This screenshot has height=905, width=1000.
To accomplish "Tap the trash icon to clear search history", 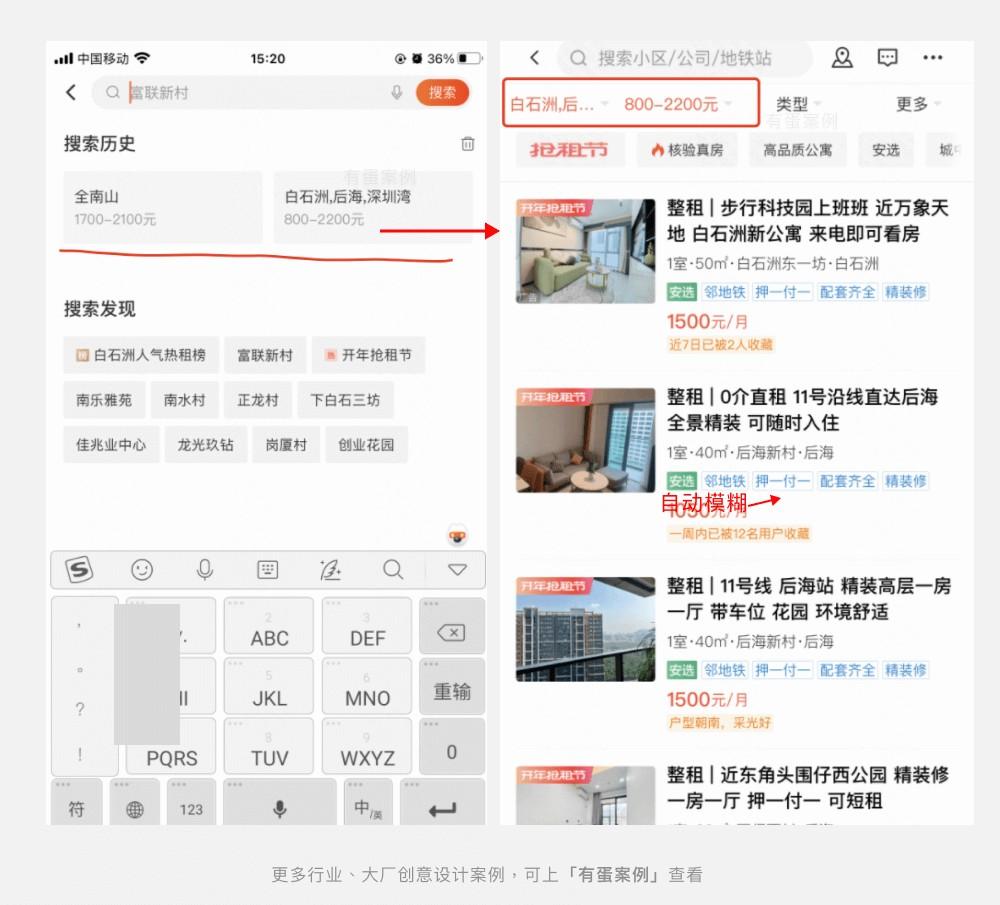I will (x=467, y=144).
